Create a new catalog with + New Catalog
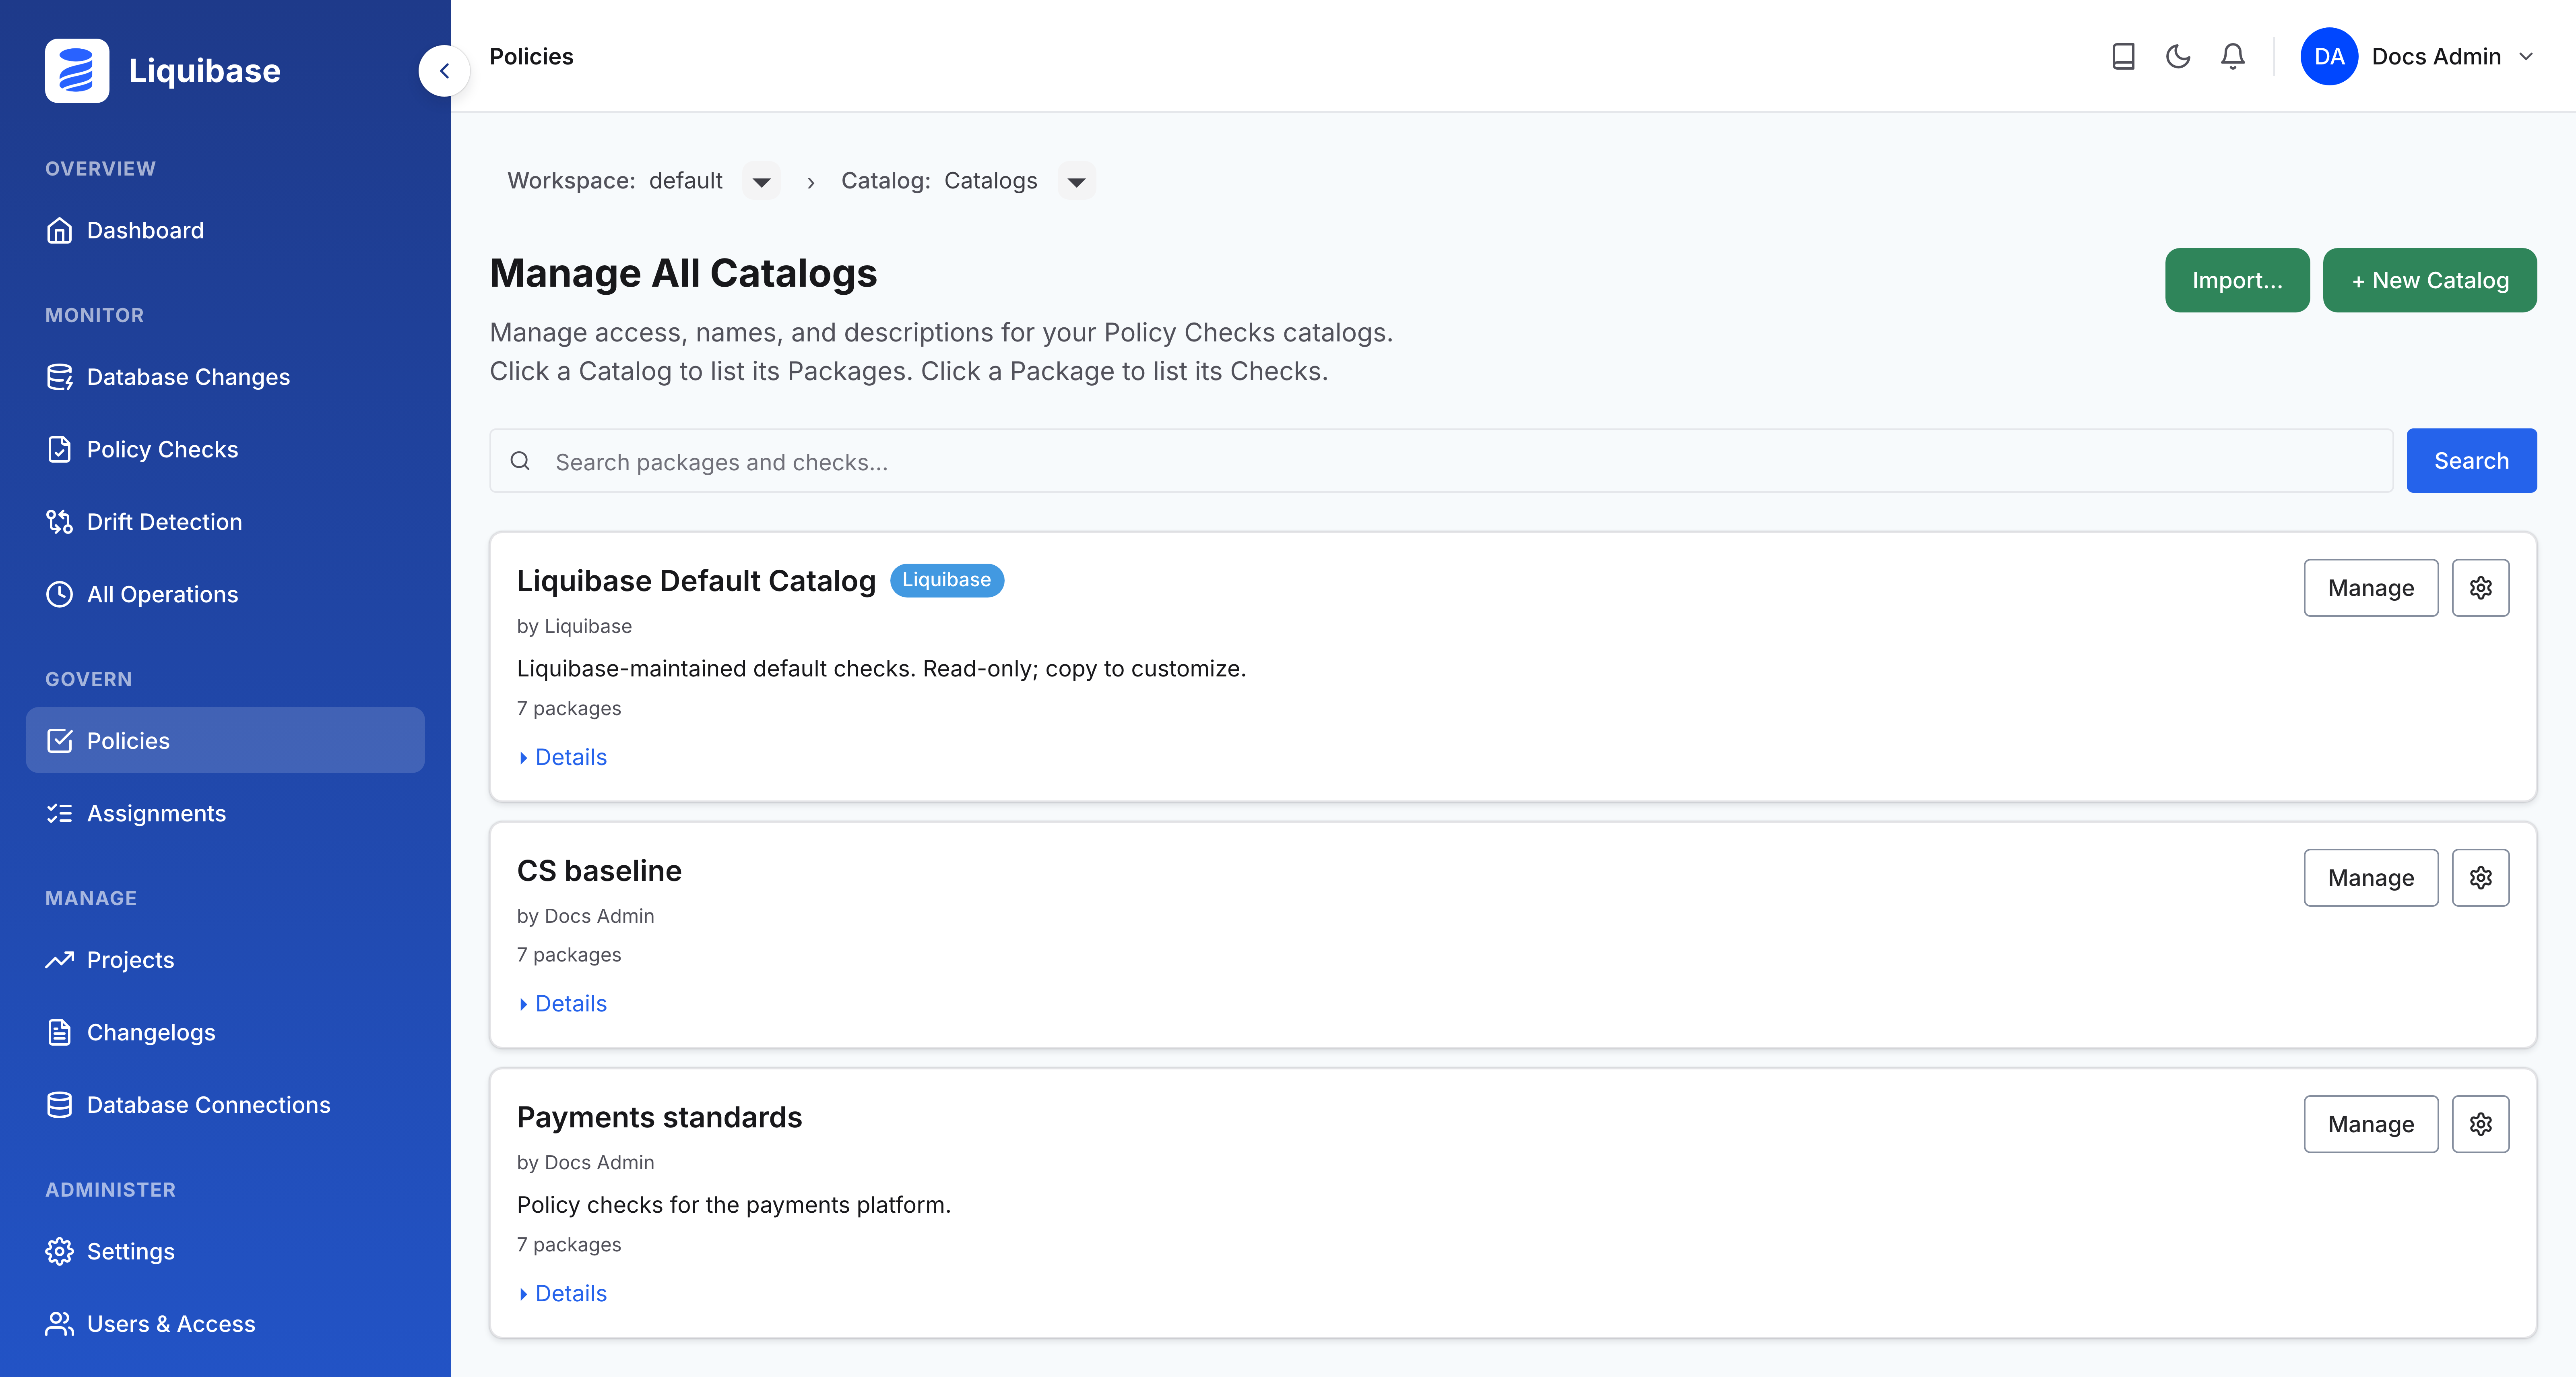2576x1377 pixels. click(2429, 280)
